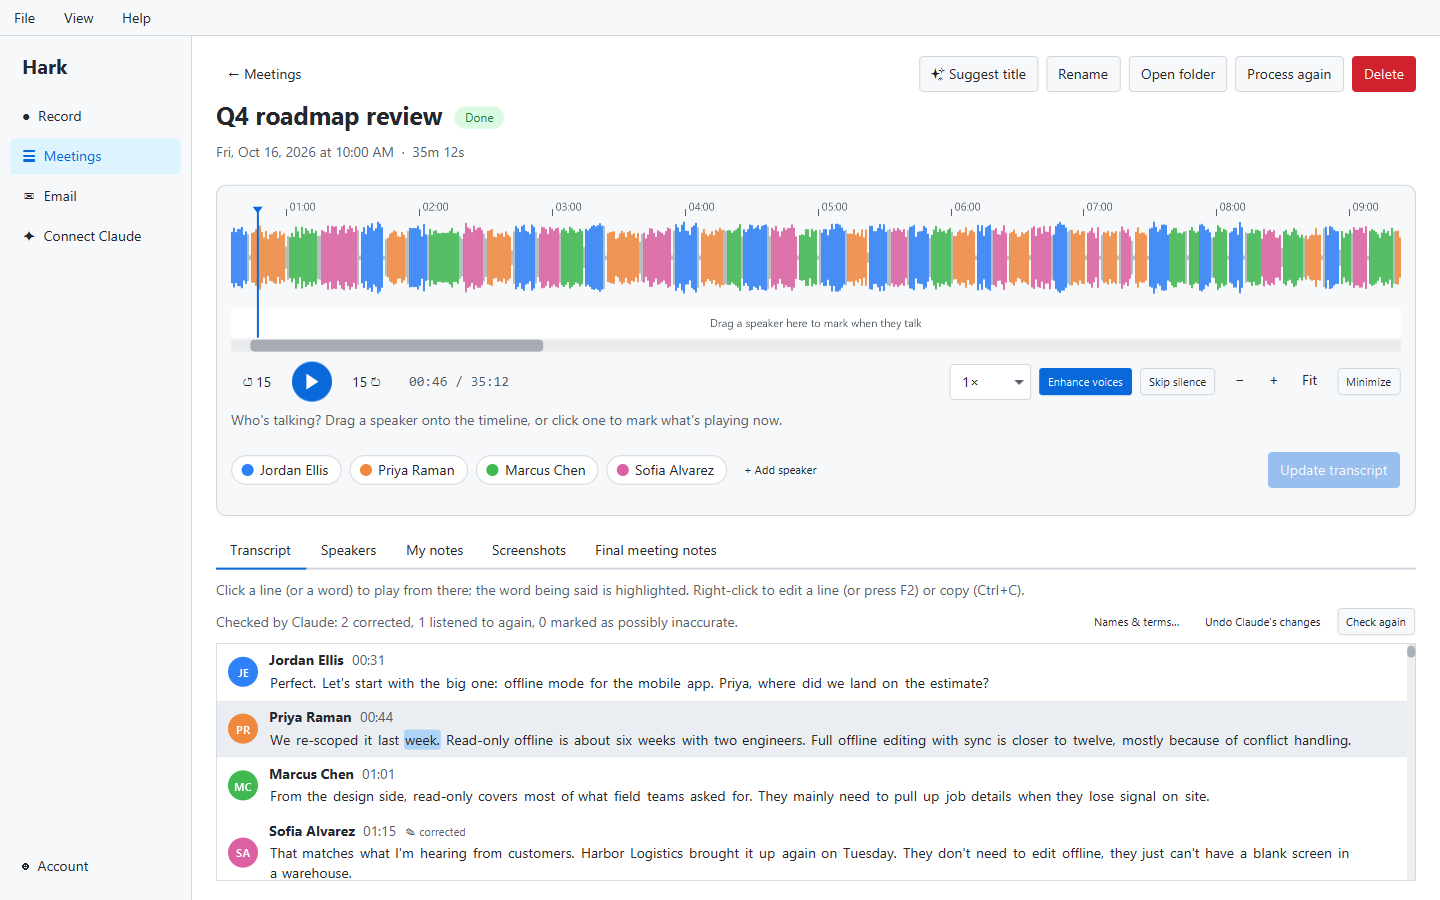
Task: Toggle Enhance voices
Action: click(1085, 382)
